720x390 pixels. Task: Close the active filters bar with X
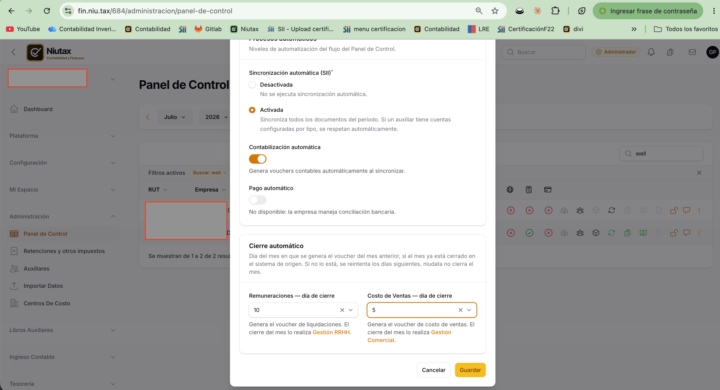point(699,173)
